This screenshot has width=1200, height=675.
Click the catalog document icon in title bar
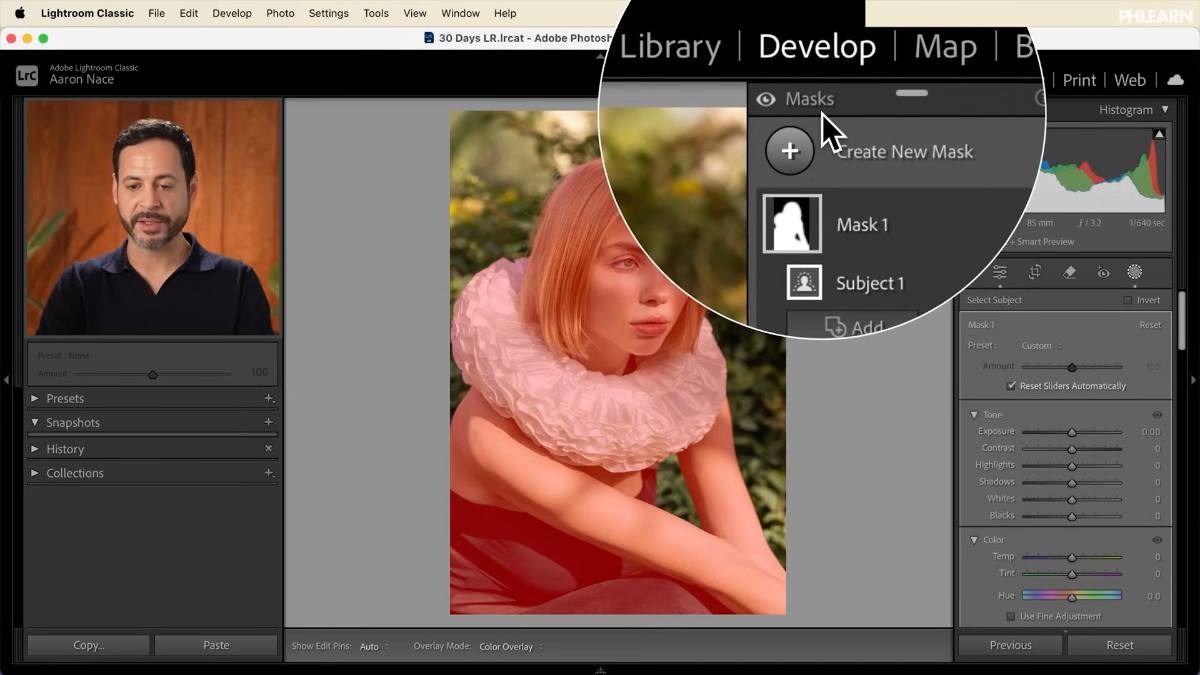429,38
